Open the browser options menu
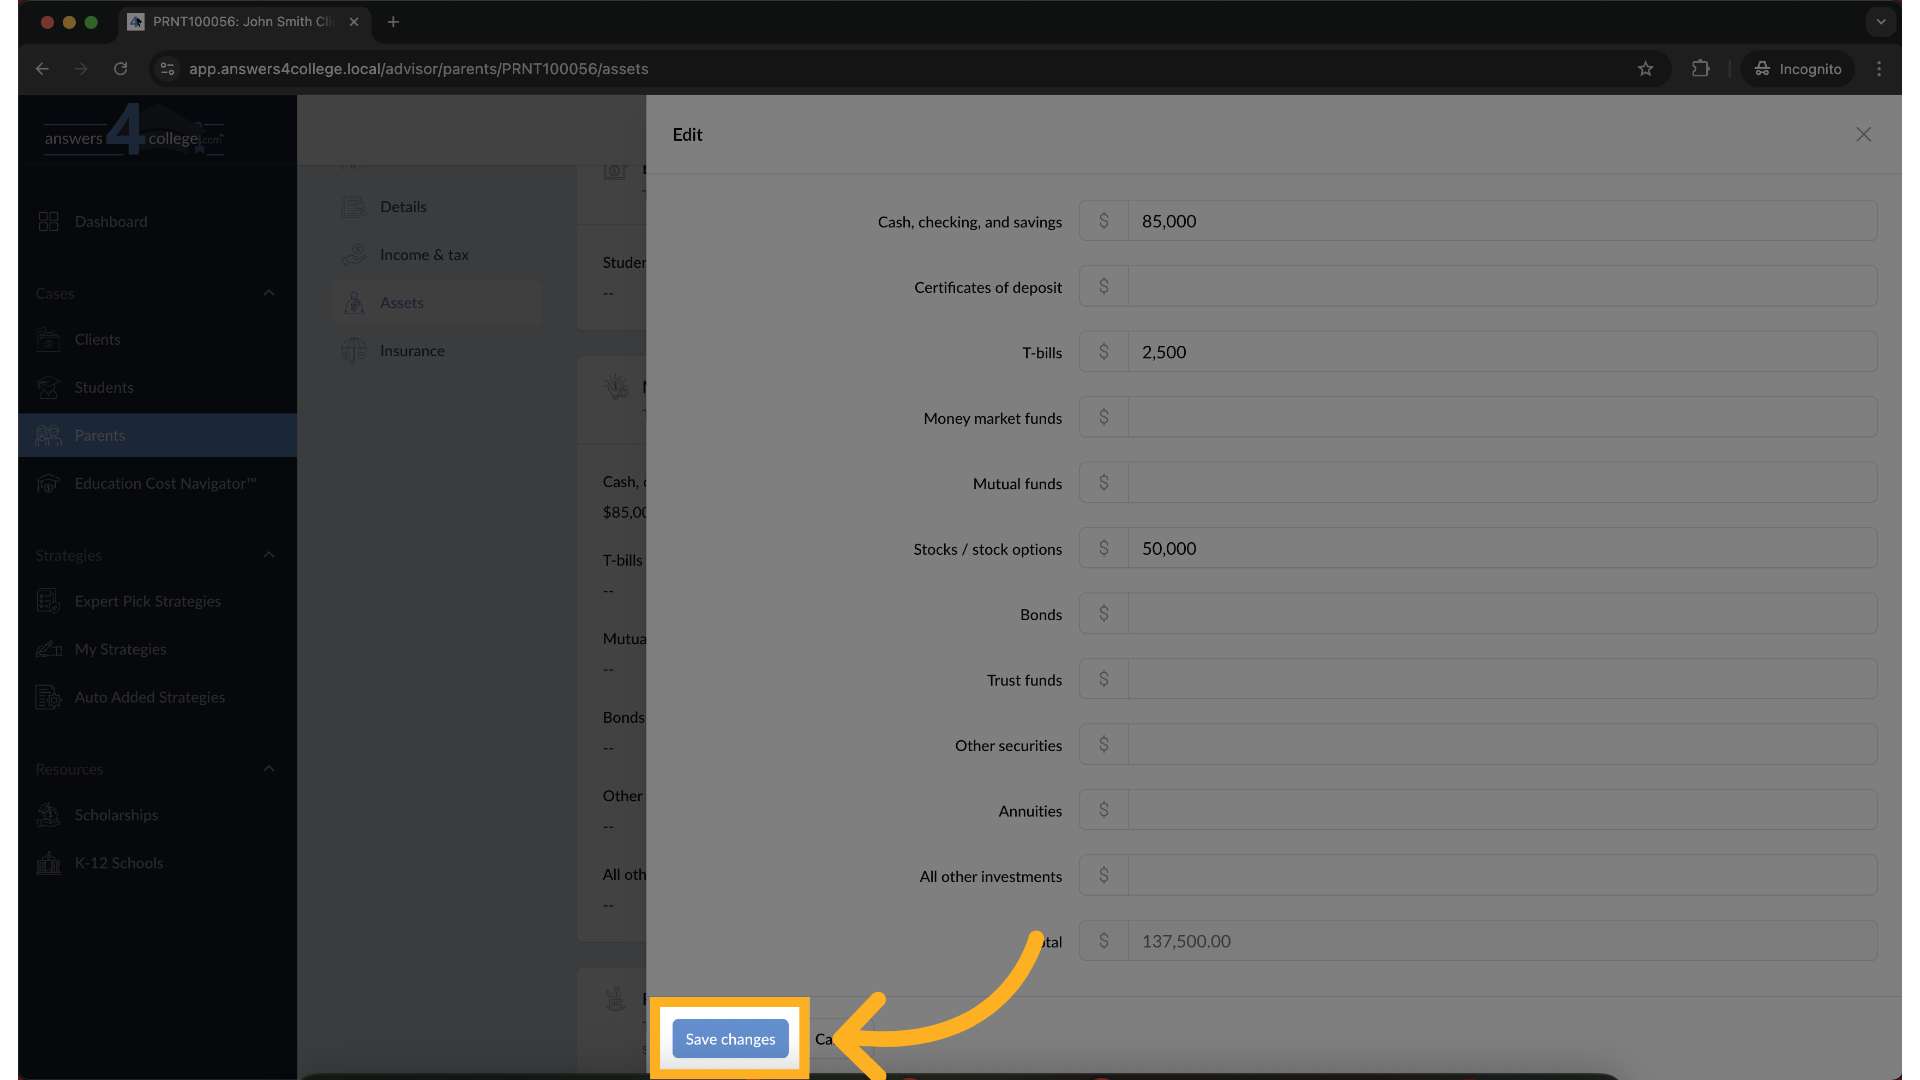The image size is (1920, 1080). (1879, 68)
